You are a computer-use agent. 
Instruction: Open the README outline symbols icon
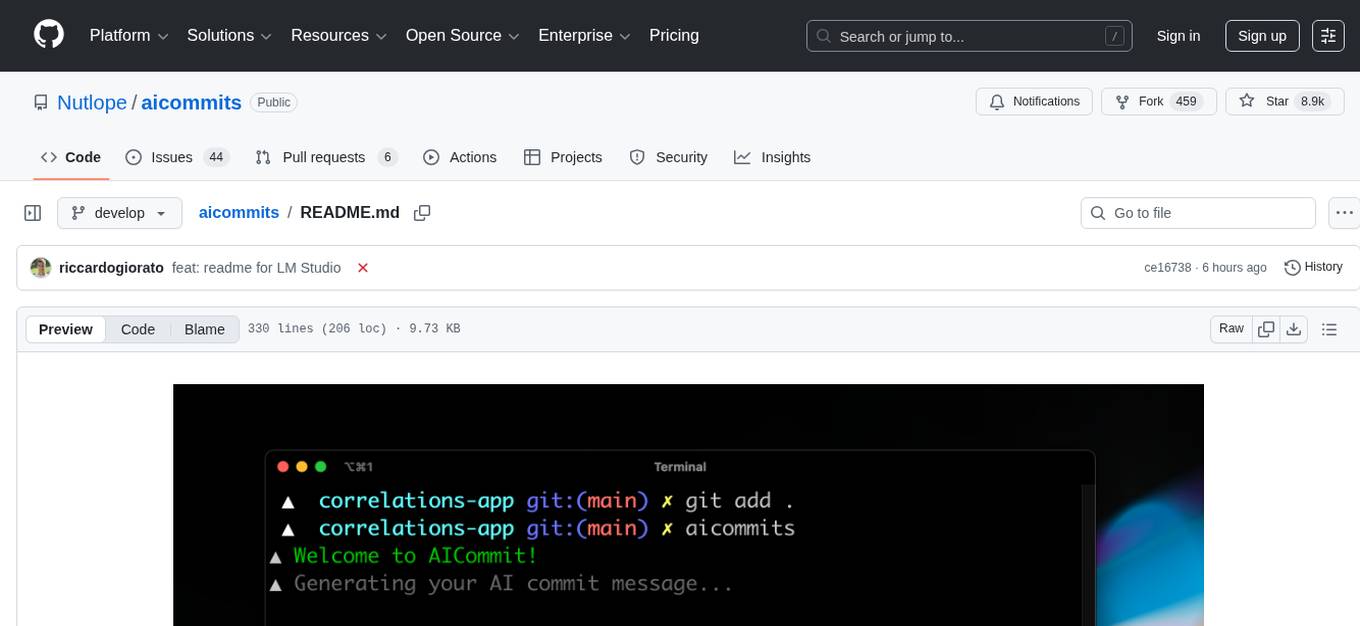(x=1330, y=329)
